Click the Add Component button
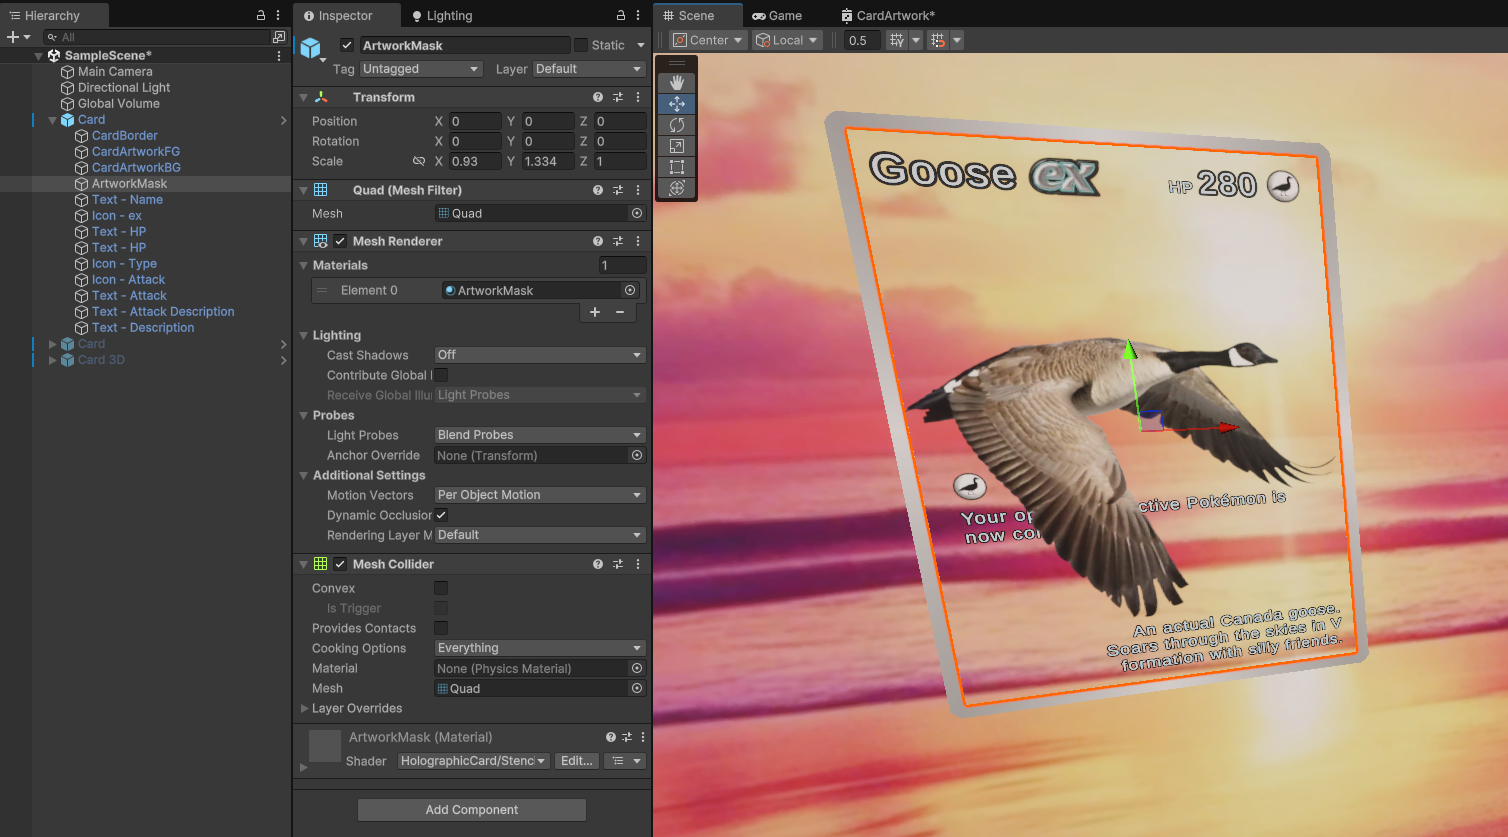 pyautogui.click(x=471, y=809)
